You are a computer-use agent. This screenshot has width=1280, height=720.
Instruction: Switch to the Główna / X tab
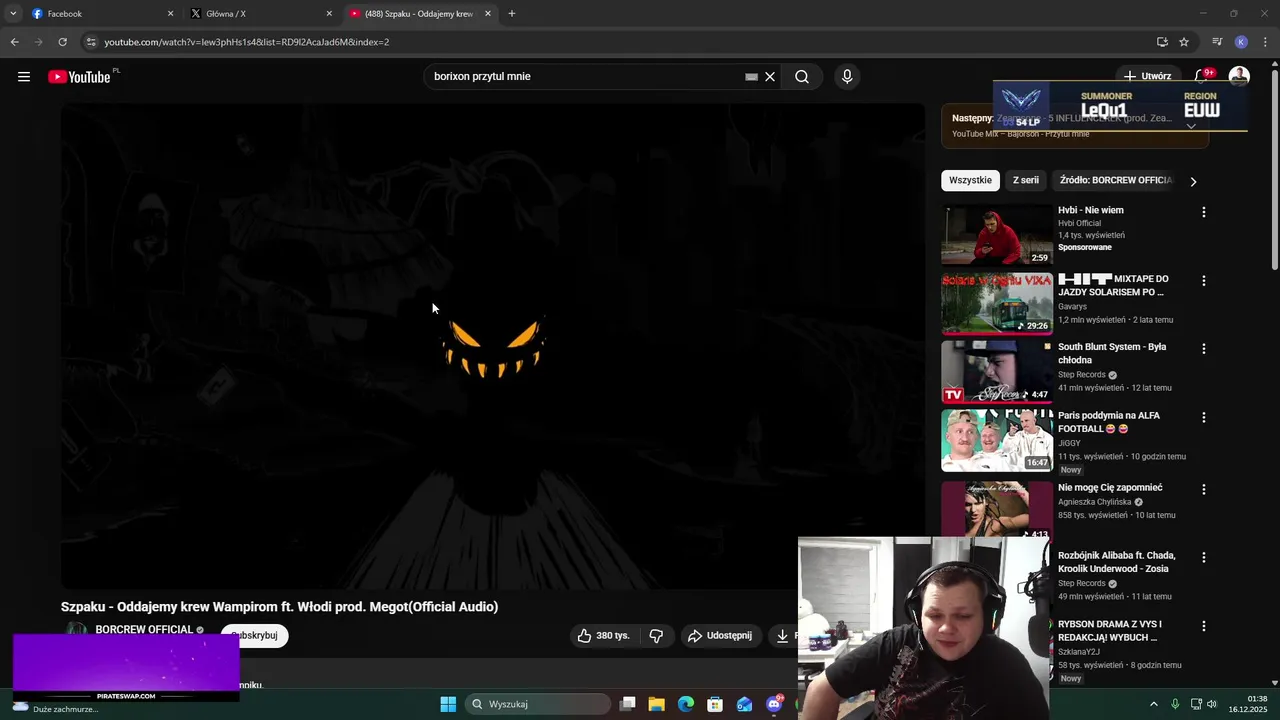coord(260,14)
